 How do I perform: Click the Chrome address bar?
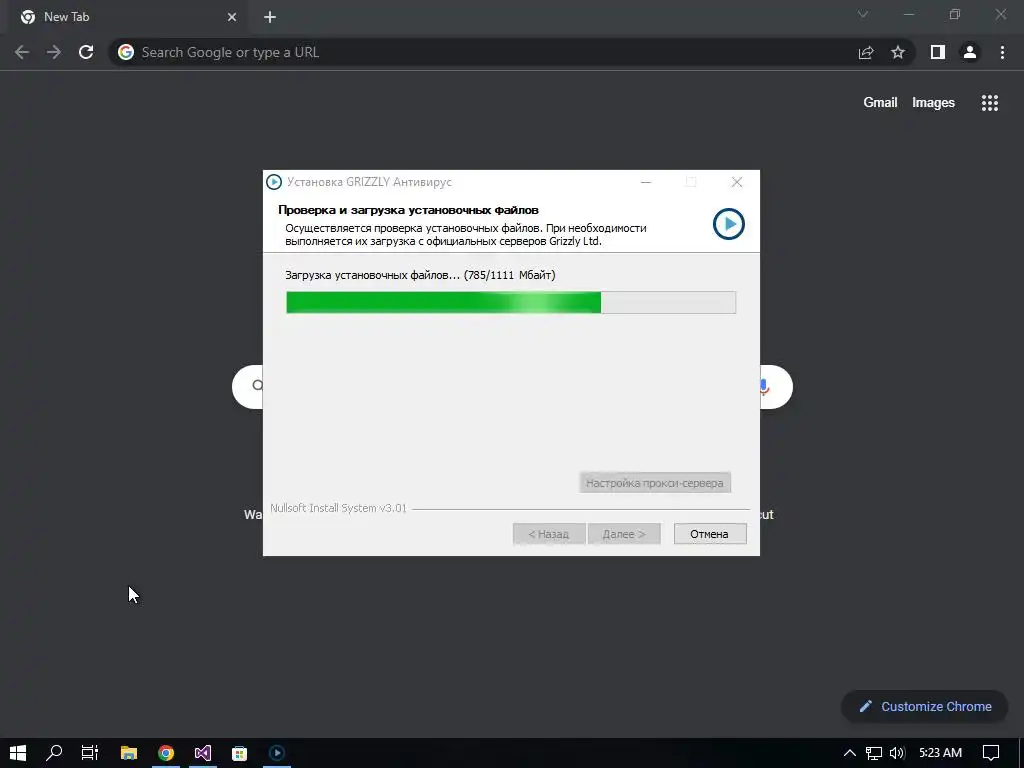click(x=483, y=52)
